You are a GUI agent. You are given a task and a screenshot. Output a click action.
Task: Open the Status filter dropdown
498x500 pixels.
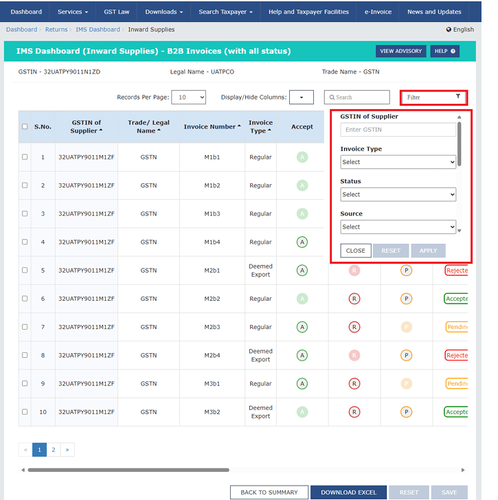pyautogui.click(x=398, y=194)
